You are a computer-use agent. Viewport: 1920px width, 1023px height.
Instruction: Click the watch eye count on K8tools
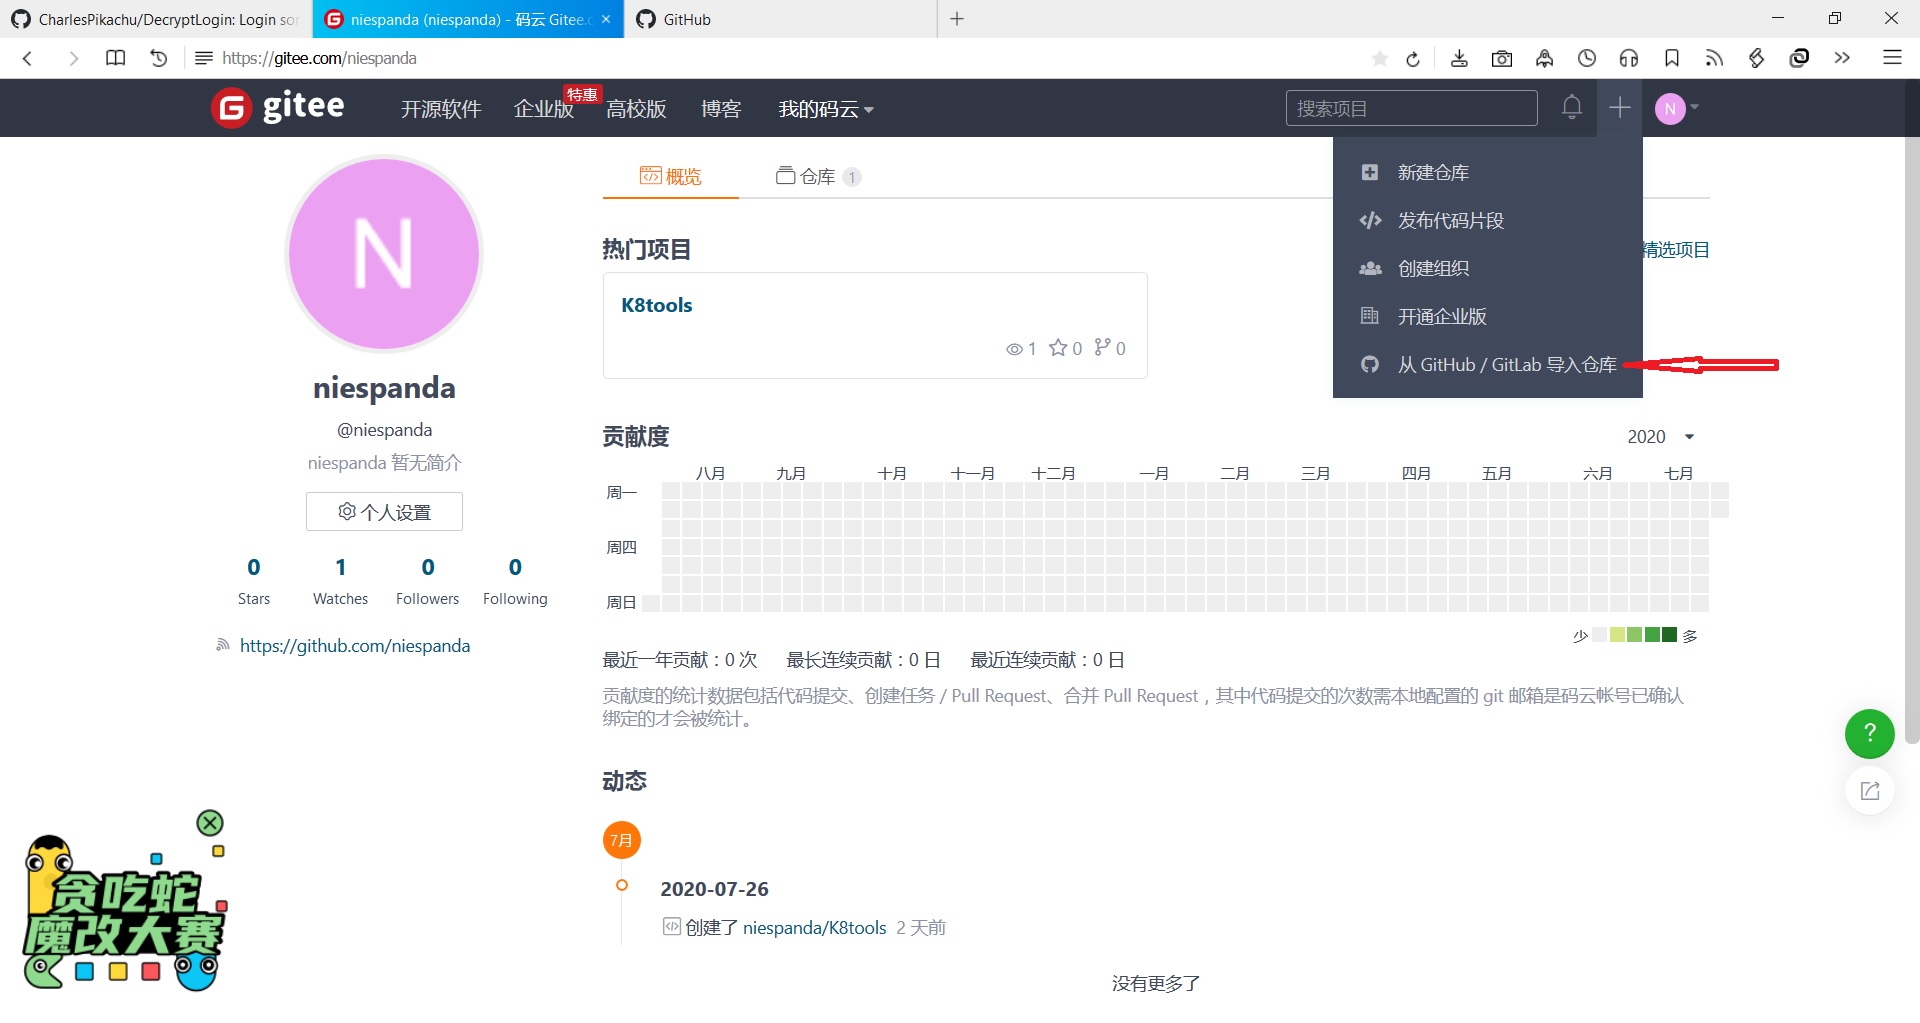[1021, 348]
